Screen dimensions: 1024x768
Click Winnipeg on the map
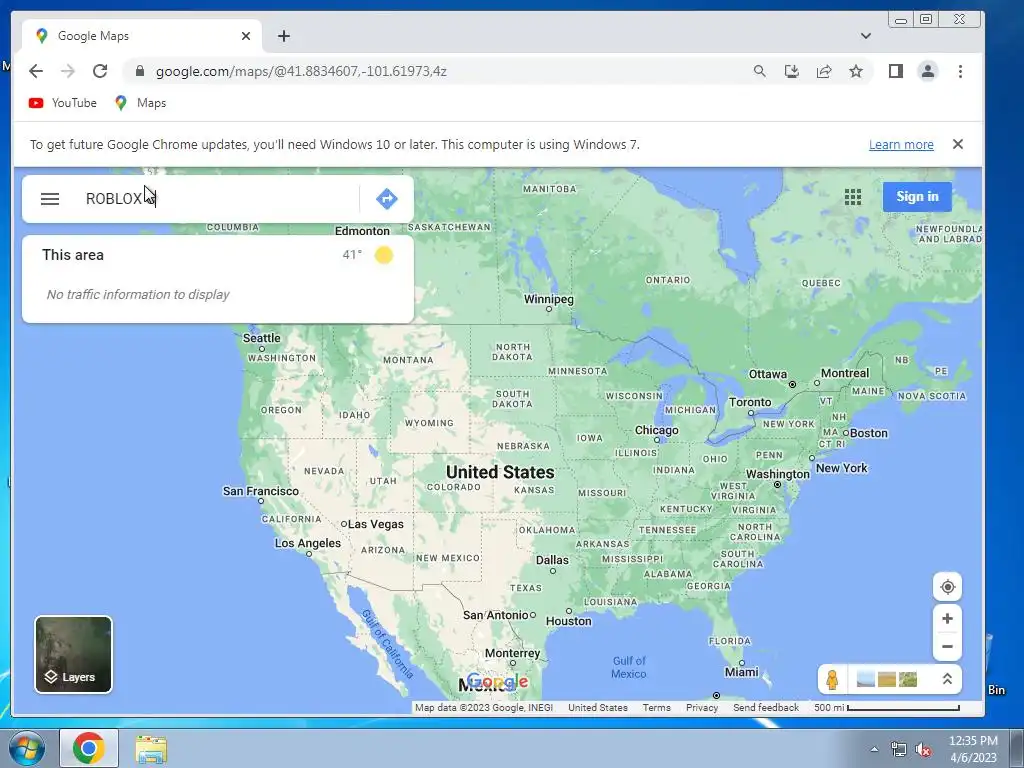(x=549, y=299)
